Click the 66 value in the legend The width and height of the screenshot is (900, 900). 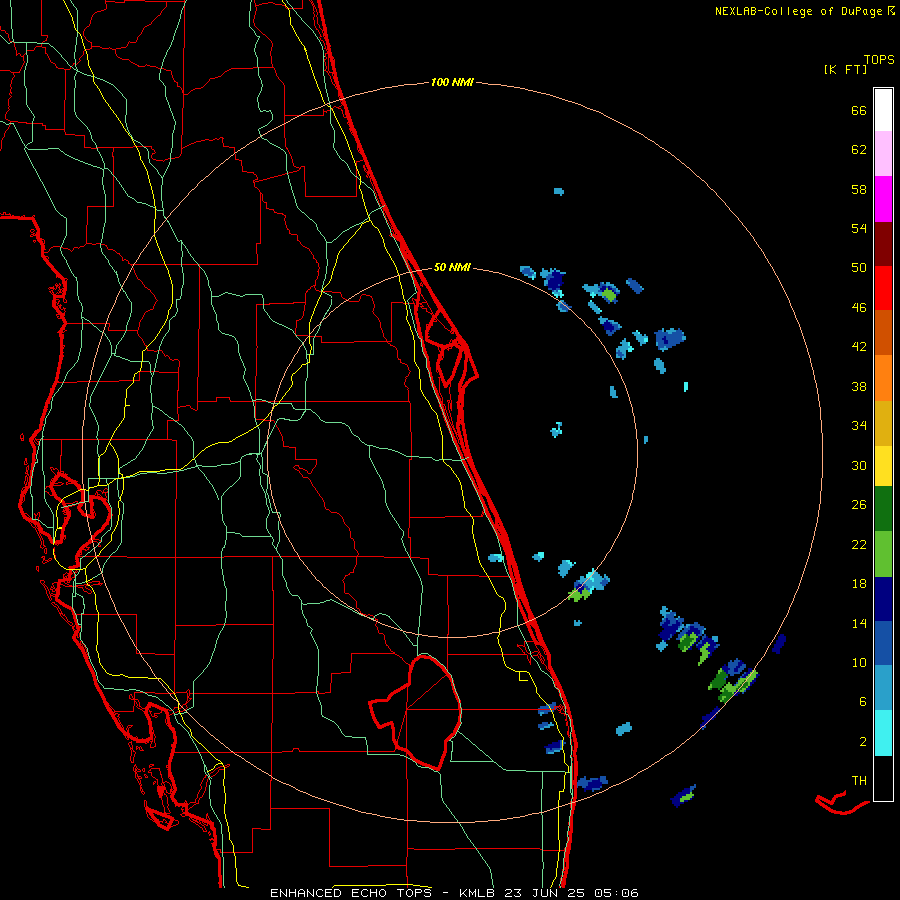pyautogui.click(x=859, y=110)
